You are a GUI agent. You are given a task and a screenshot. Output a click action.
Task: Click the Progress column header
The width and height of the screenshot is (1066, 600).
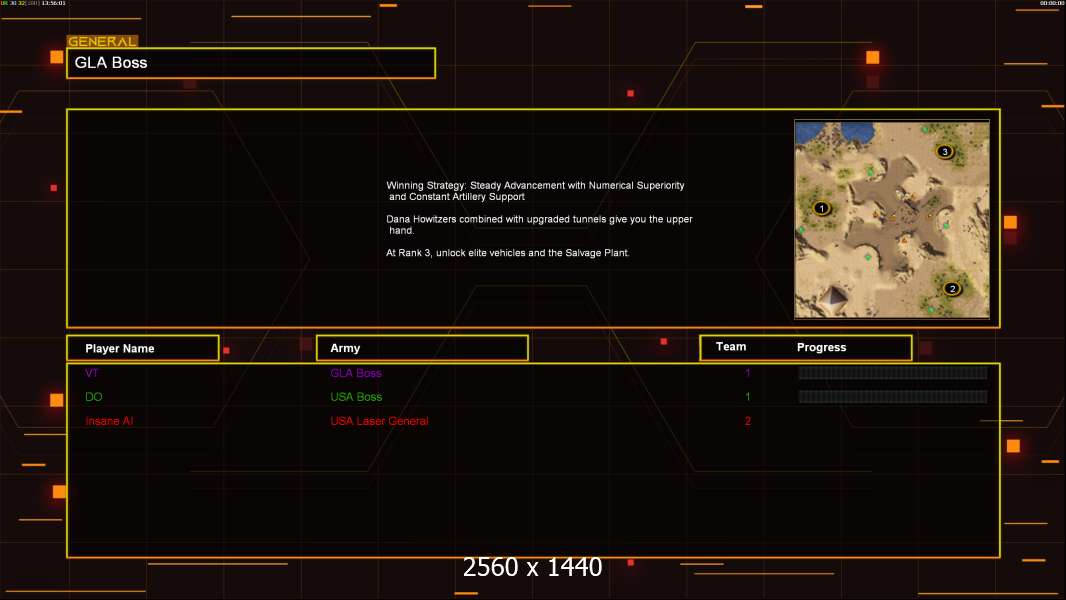821,348
